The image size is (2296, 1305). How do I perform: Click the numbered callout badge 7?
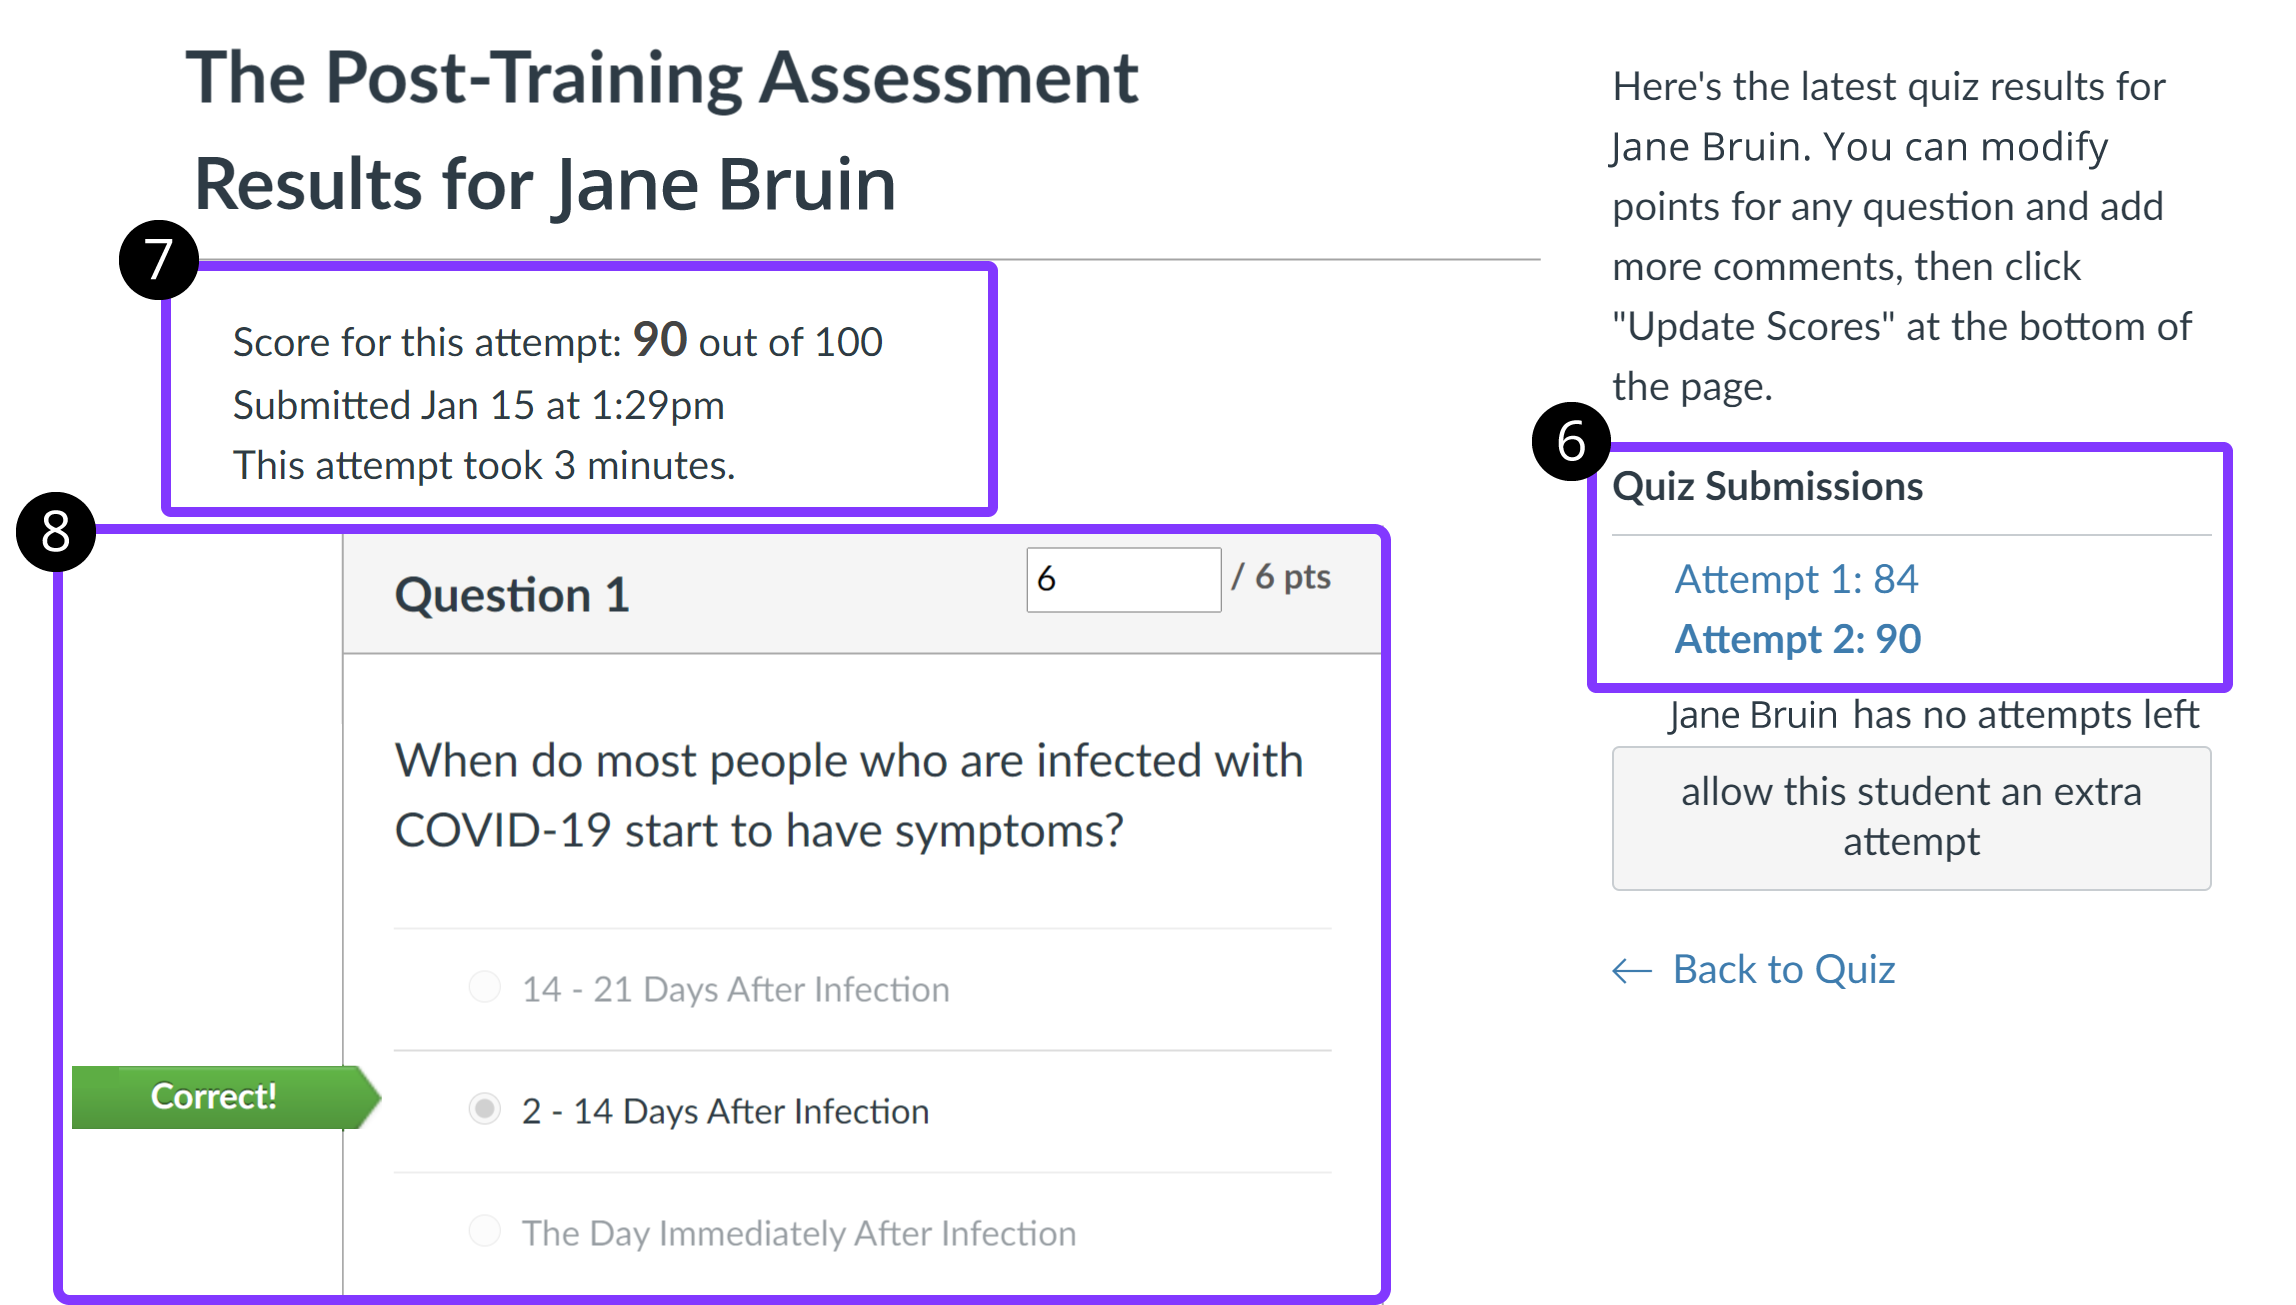[x=158, y=260]
